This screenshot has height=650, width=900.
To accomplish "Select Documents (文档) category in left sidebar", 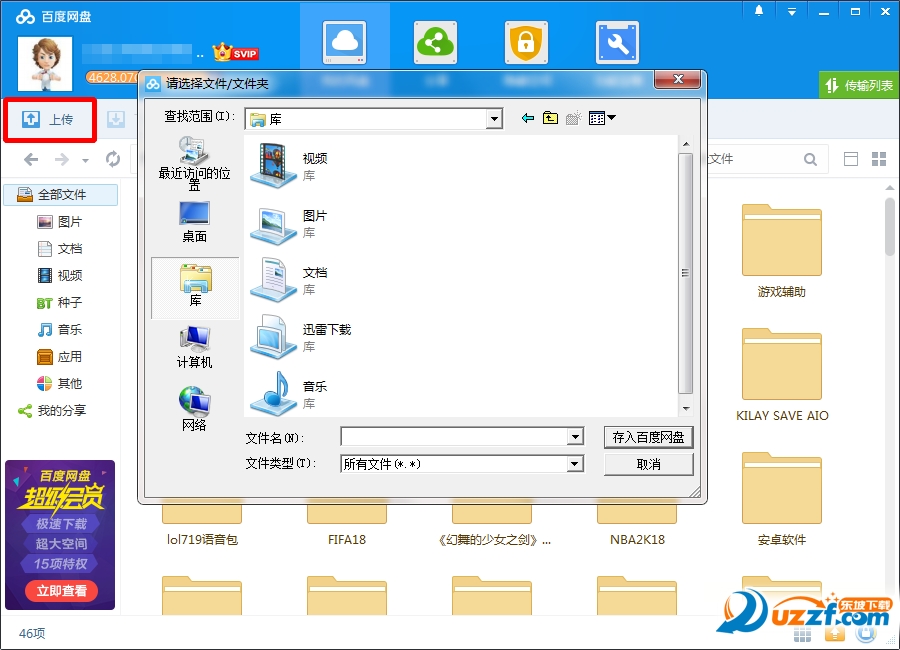I will (60, 249).
